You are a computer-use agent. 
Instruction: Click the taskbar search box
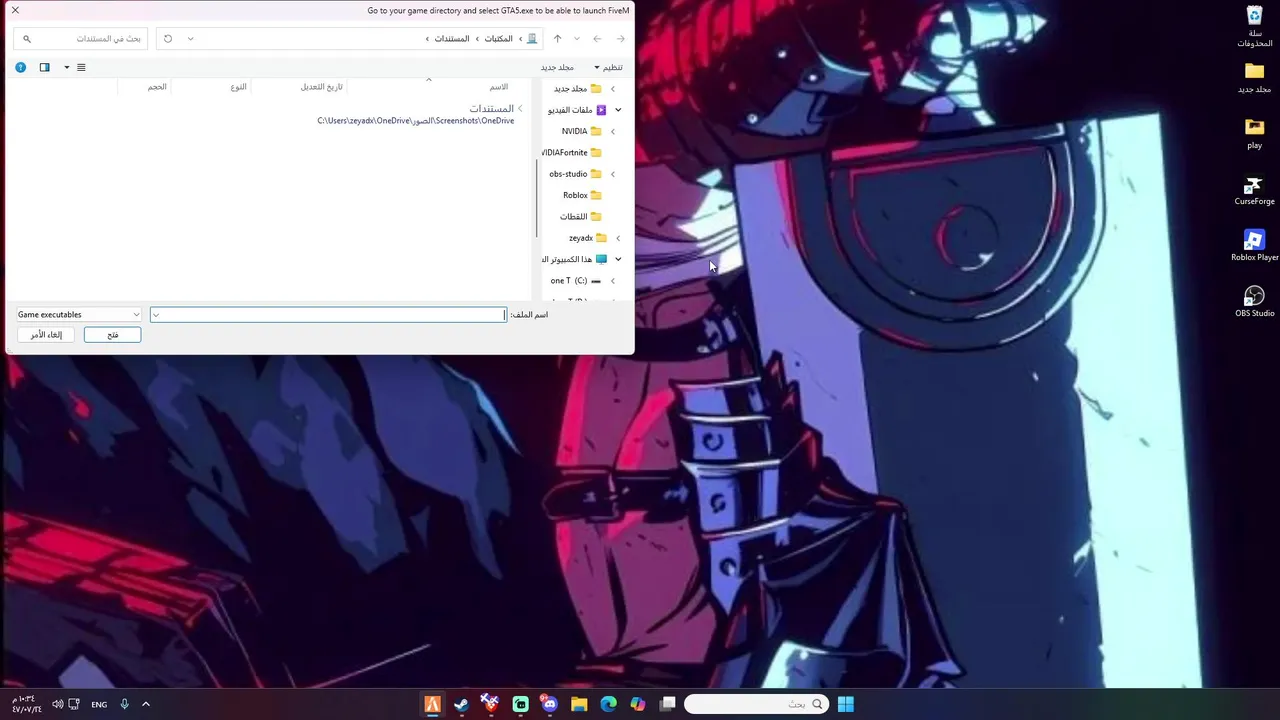click(757, 704)
